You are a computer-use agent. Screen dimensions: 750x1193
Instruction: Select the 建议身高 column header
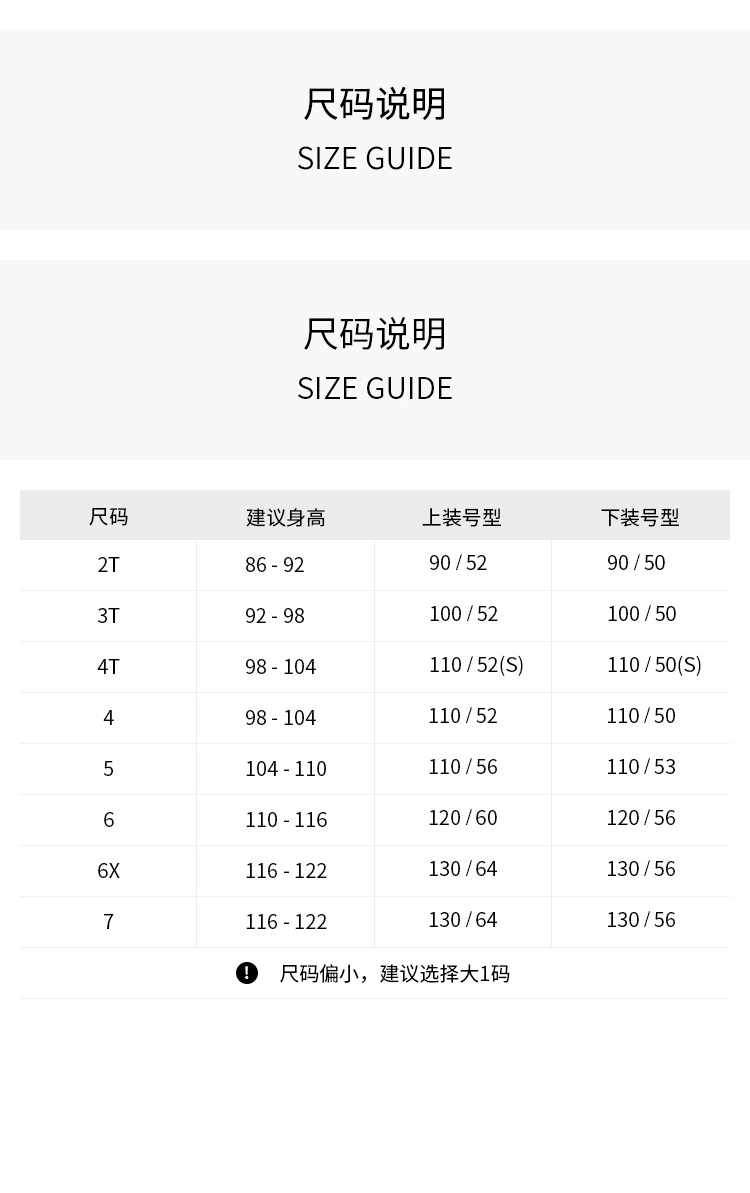286,517
